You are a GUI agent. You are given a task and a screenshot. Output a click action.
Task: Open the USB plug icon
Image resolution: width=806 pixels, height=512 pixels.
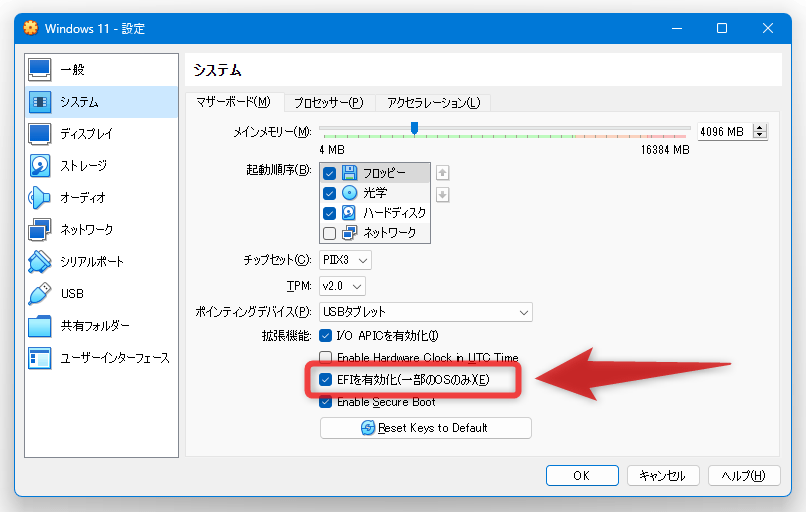pyautogui.click(x=40, y=294)
